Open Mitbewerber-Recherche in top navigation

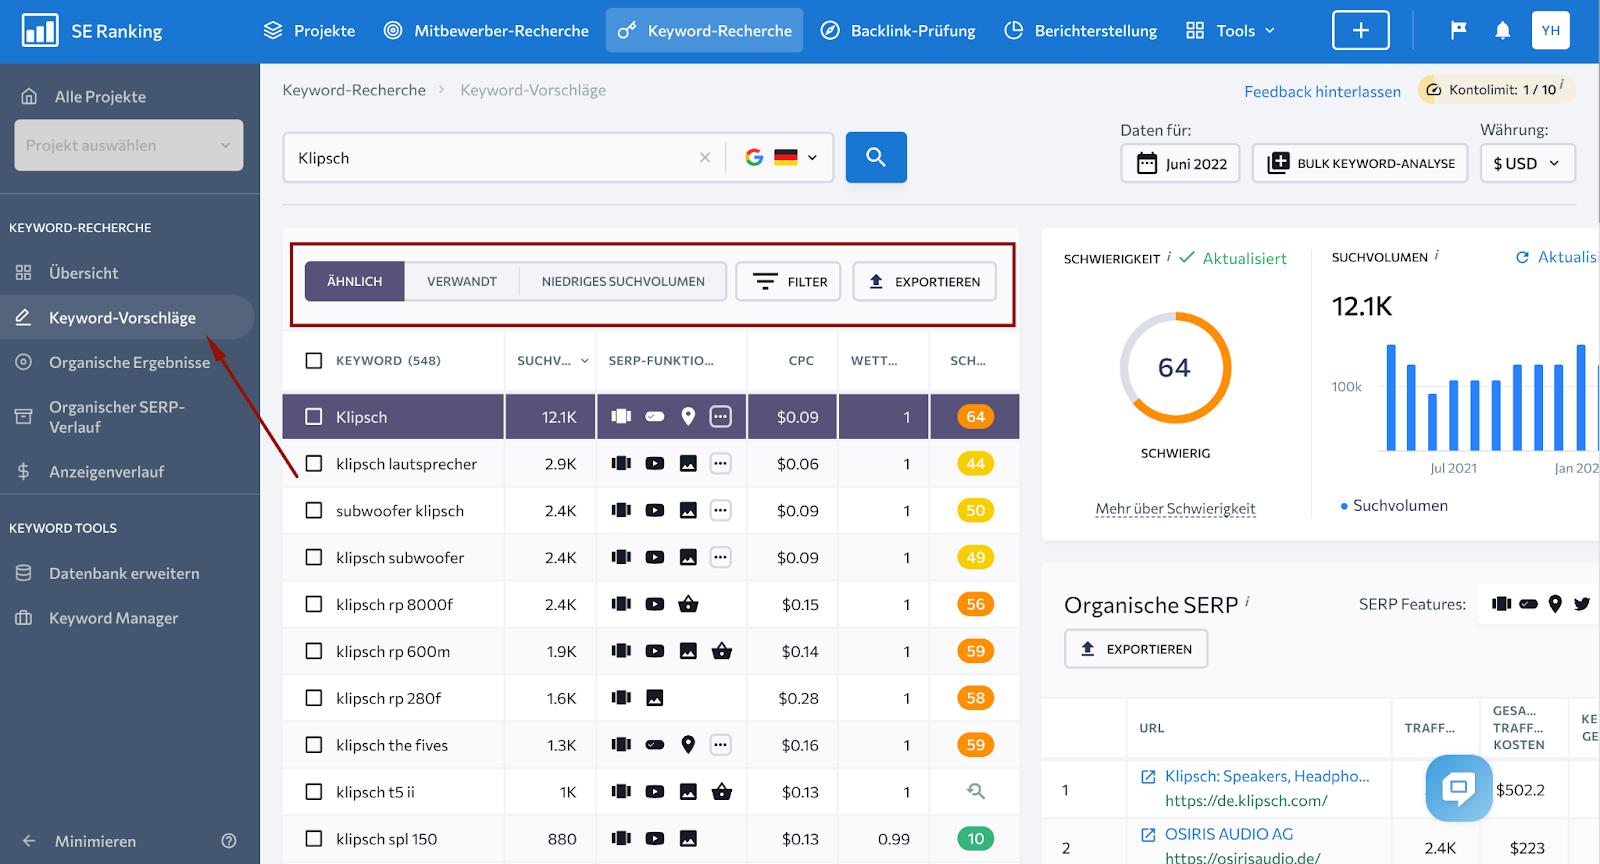click(x=487, y=31)
